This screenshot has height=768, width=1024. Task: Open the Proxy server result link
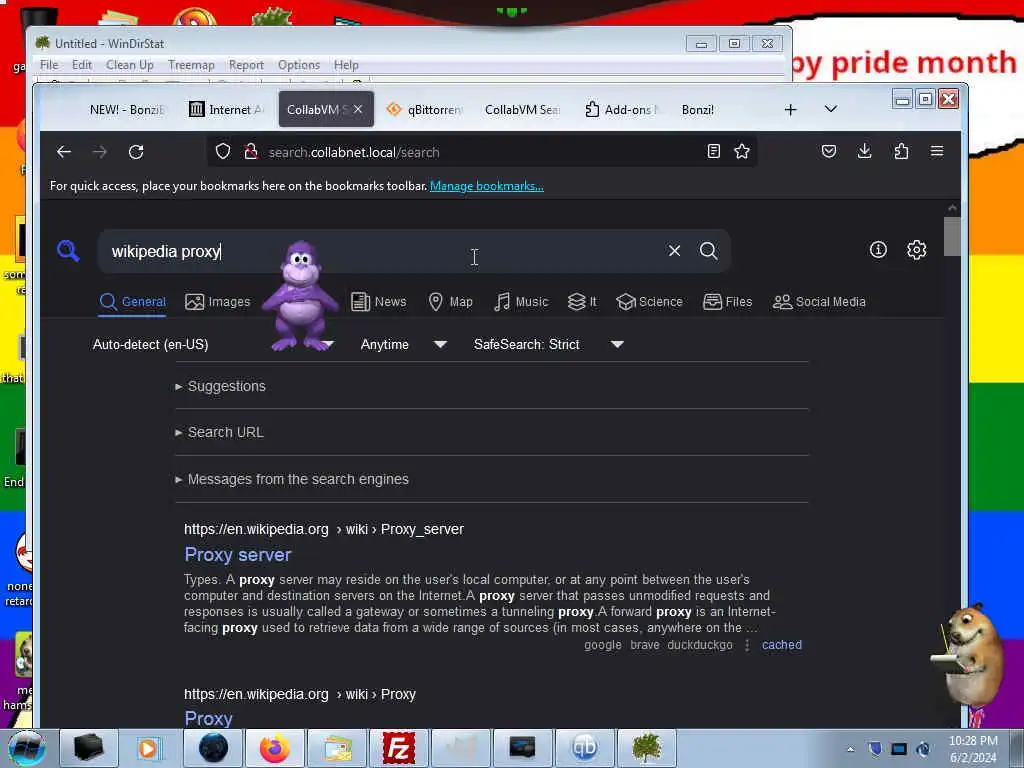point(238,554)
